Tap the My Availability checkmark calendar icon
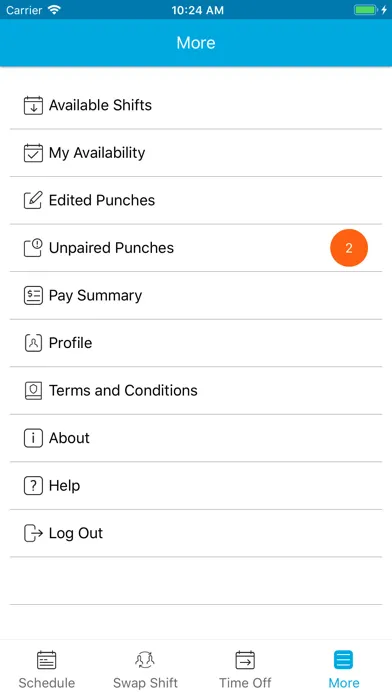 tap(33, 153)
